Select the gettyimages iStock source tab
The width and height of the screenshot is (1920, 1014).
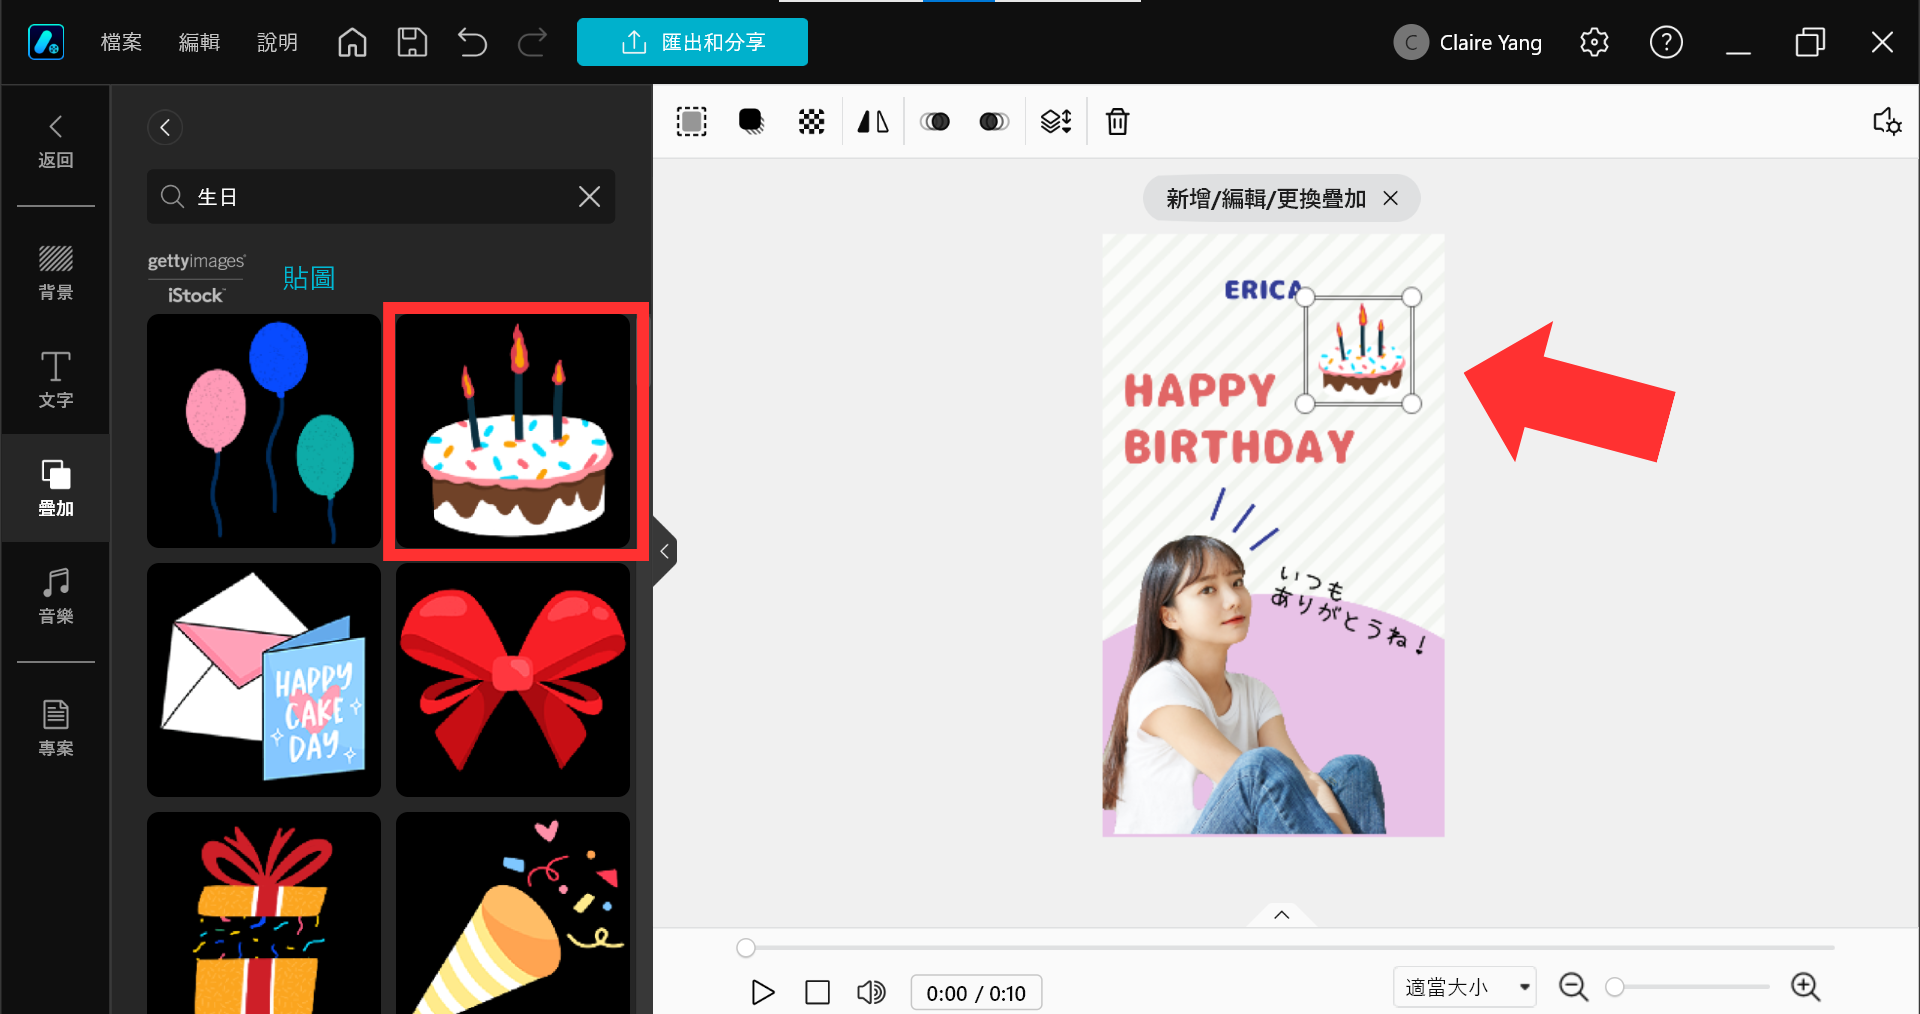pyautogui.click(x=196, y=277)
